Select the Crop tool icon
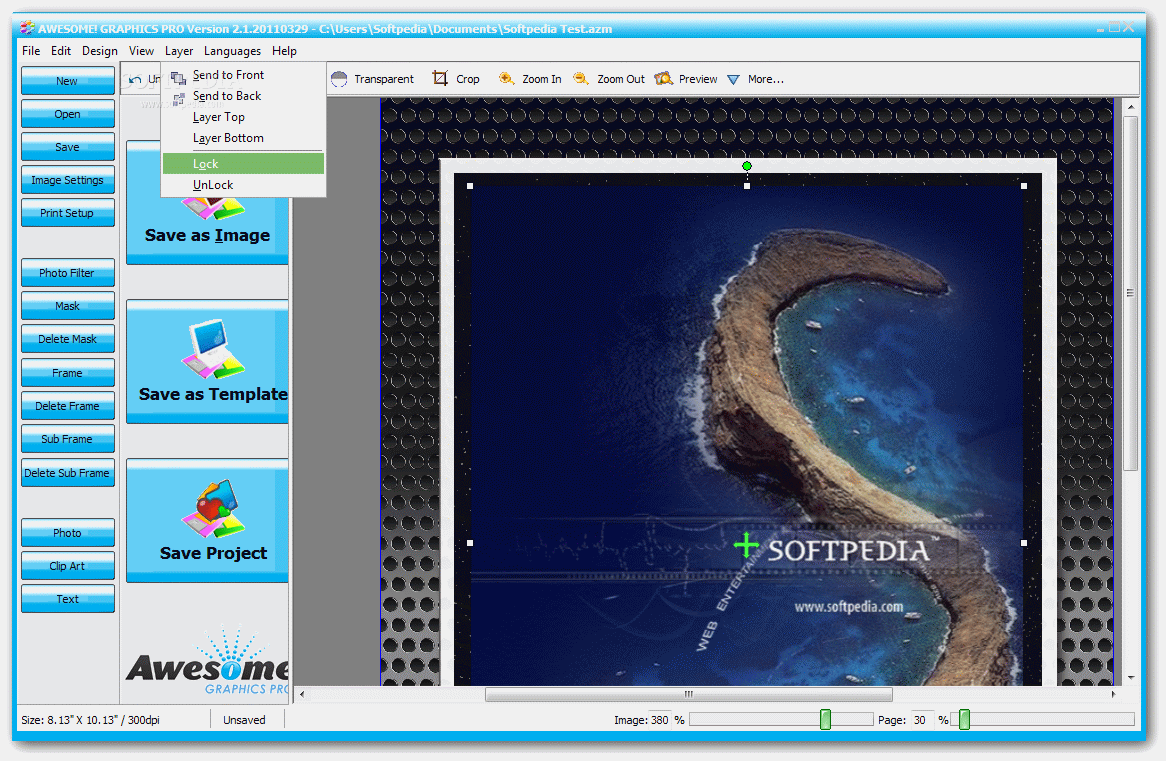The height and width of the screenshot is (761, 1166). click(440, 78)
